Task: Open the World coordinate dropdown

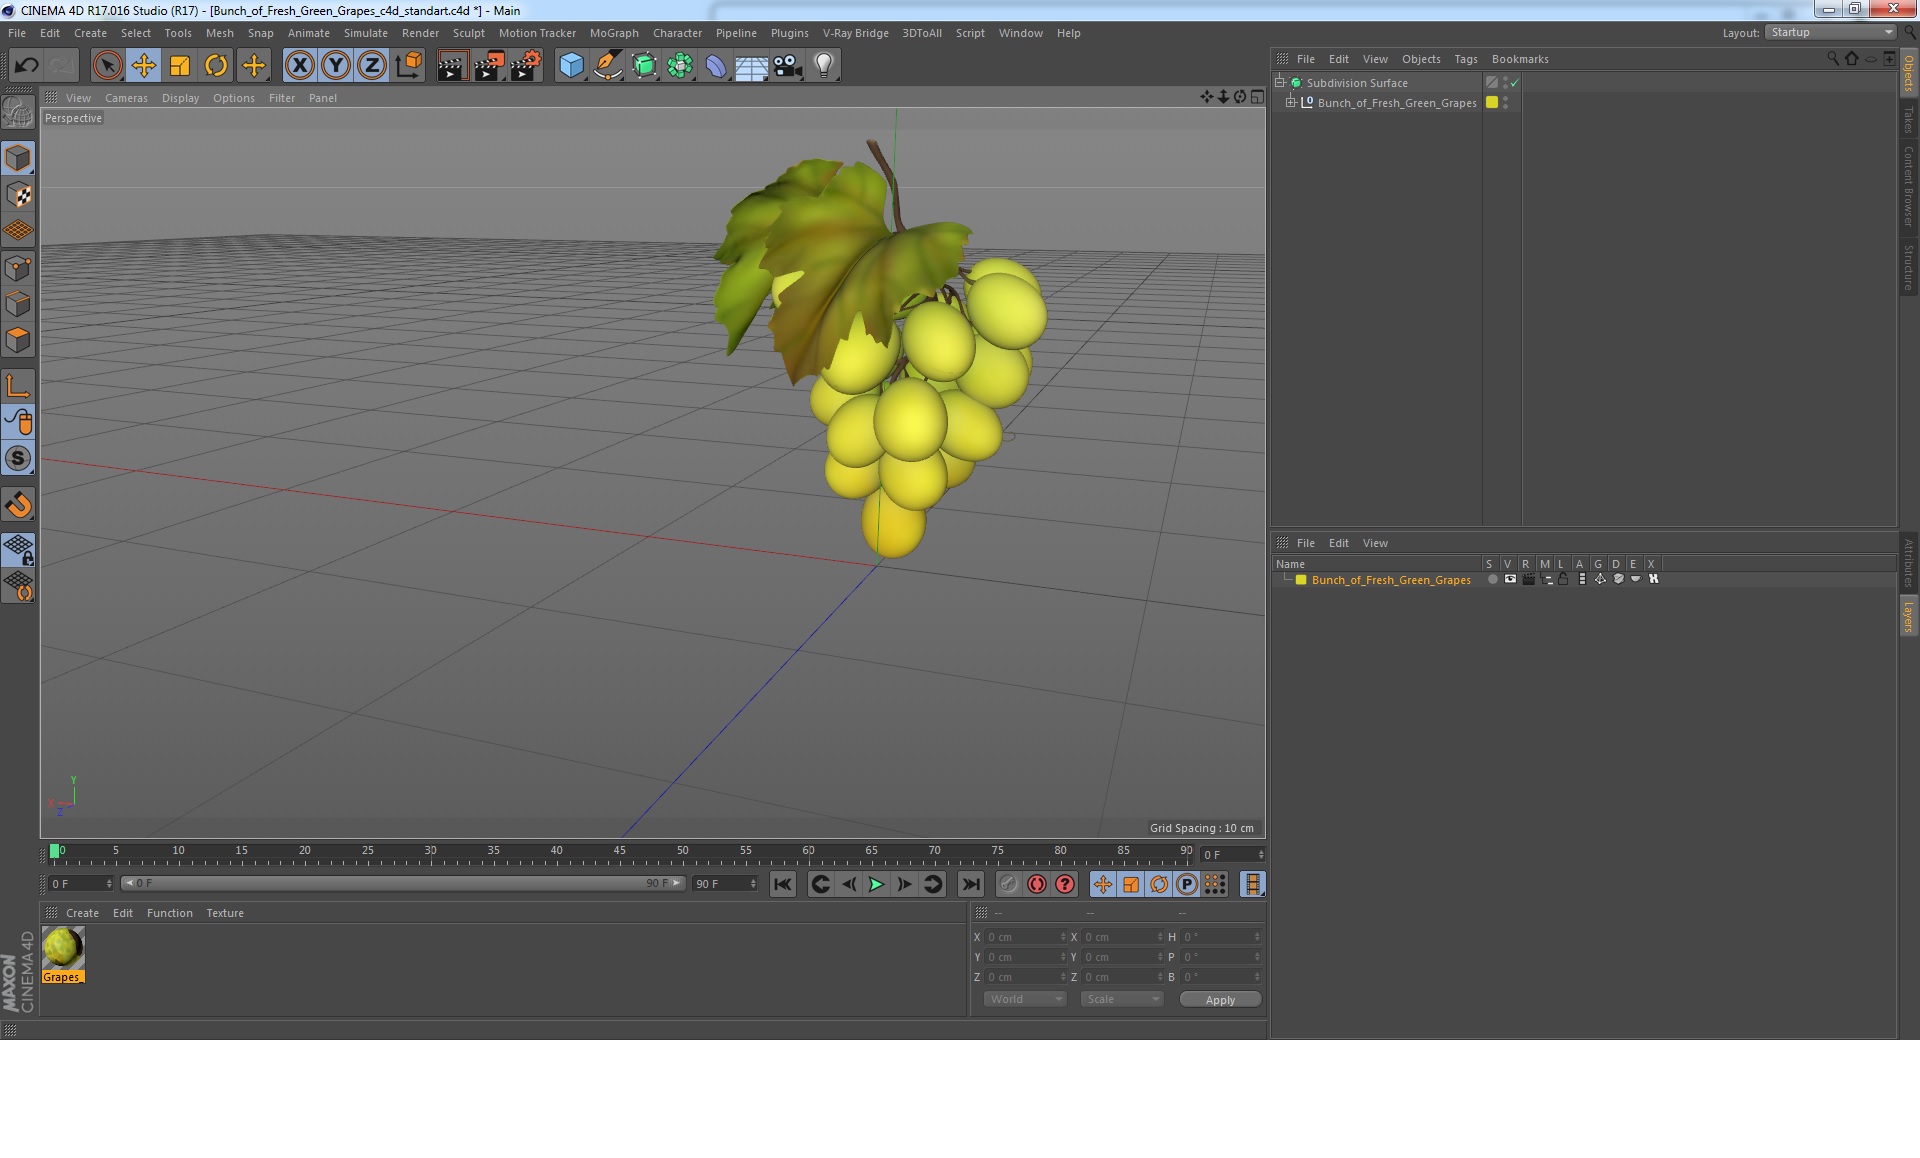Action: [x=1025, y=1000]
